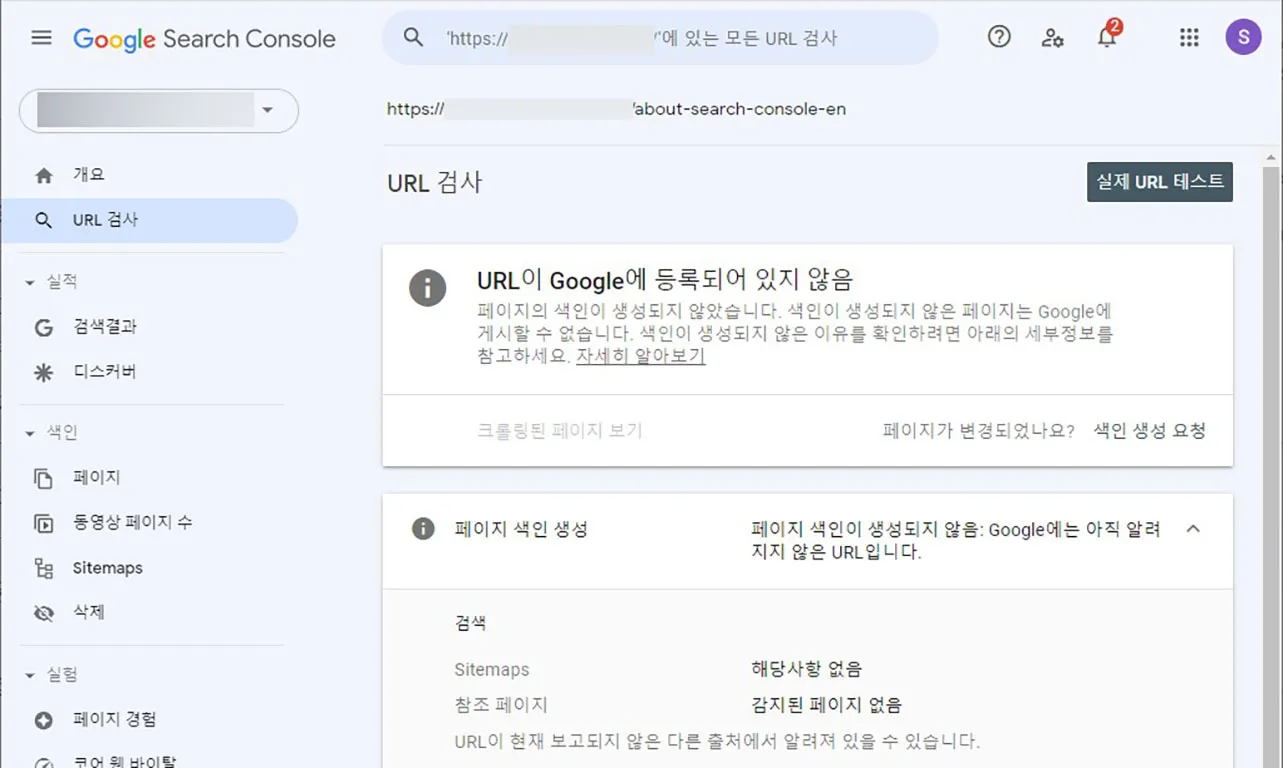Click the Google Search Console logo
The height and width of the screenshot is (768, 1283).
pos(204,39)
